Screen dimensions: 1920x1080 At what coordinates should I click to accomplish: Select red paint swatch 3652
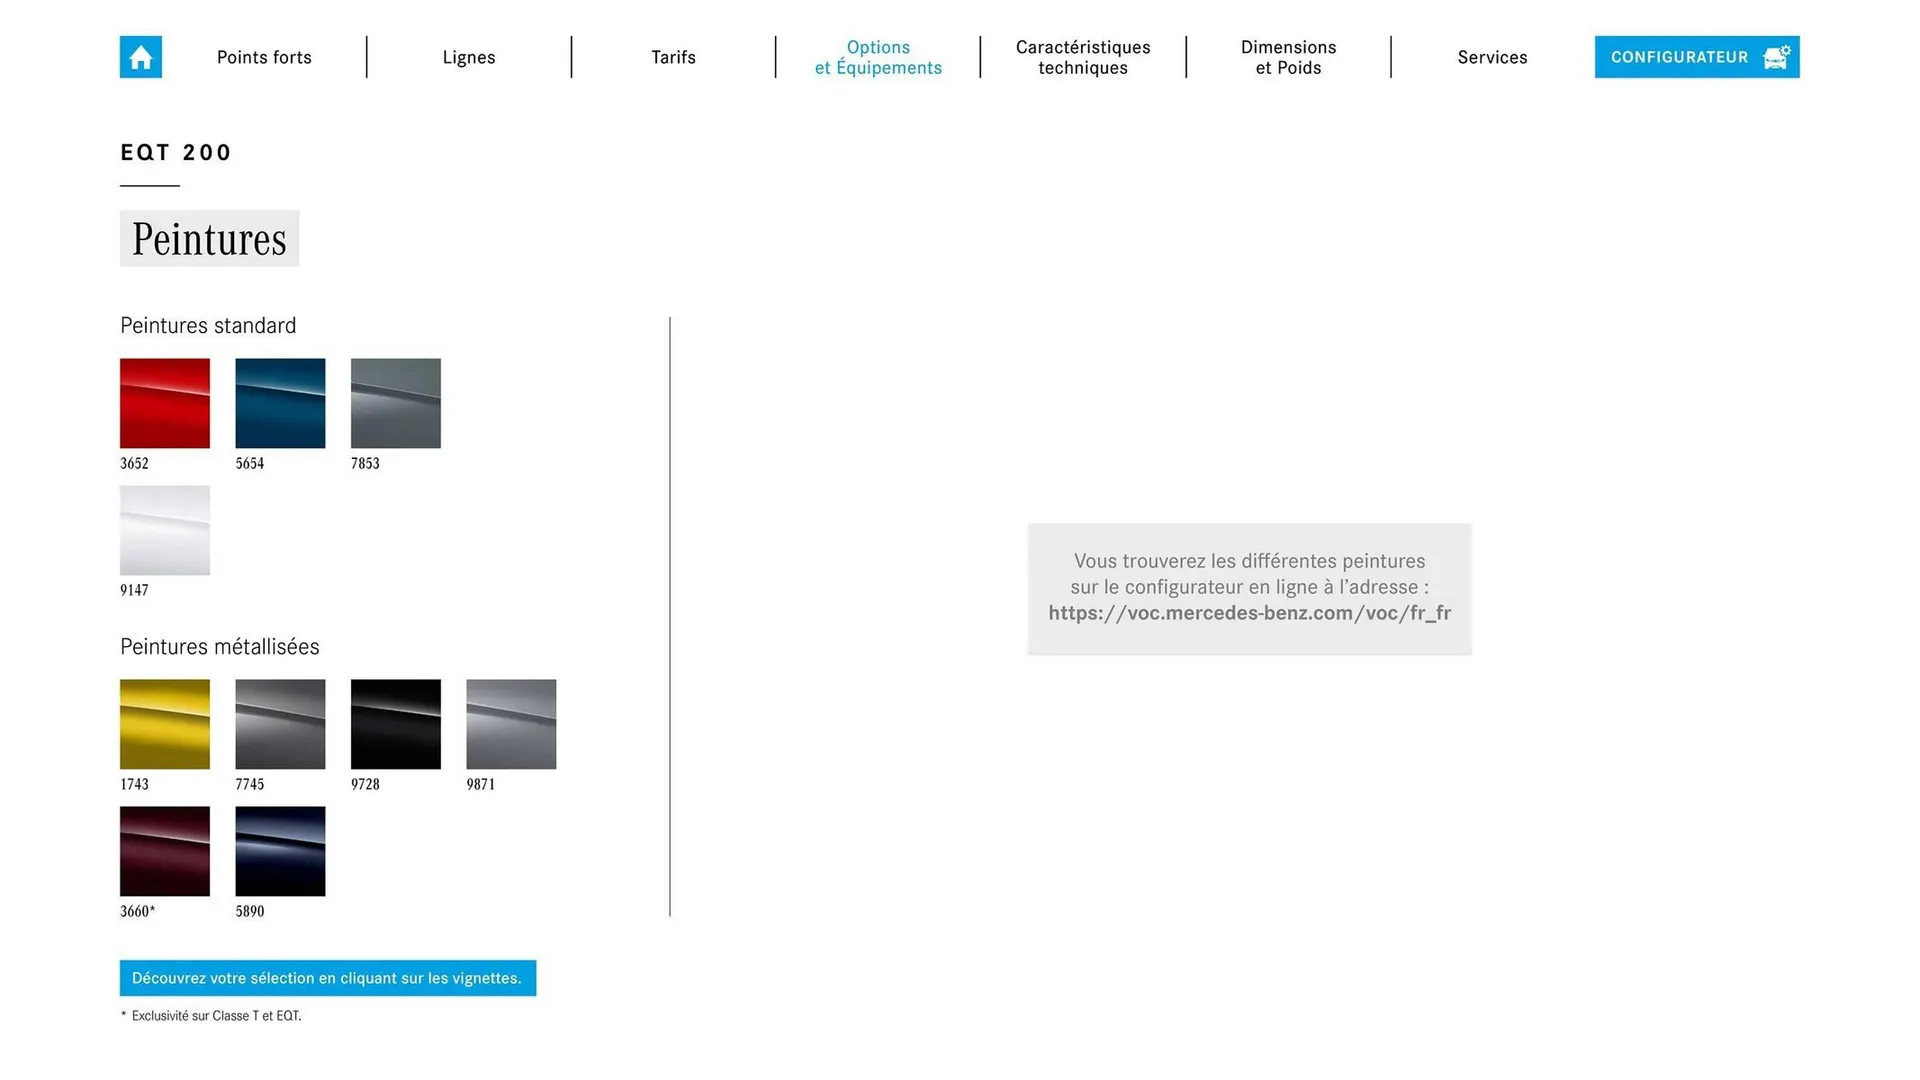point(165,403)
